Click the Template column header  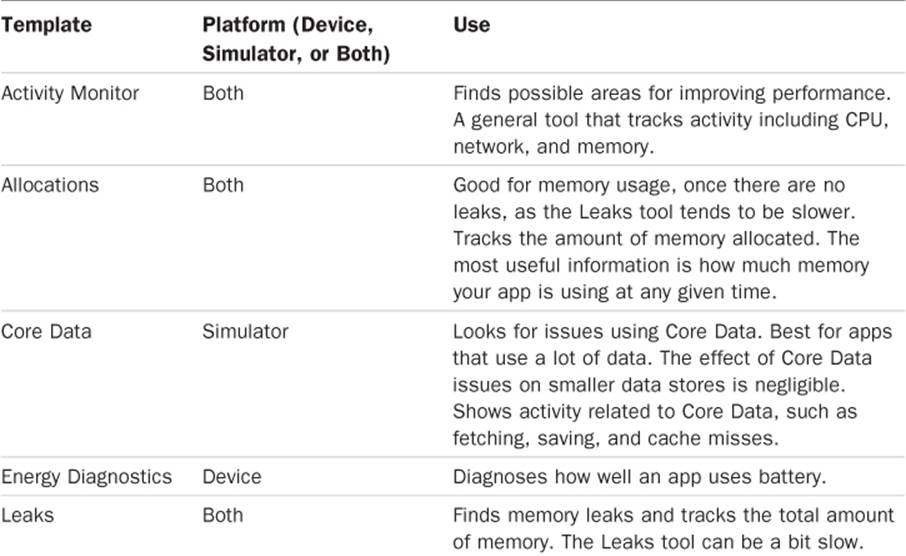tap(46, 25)
